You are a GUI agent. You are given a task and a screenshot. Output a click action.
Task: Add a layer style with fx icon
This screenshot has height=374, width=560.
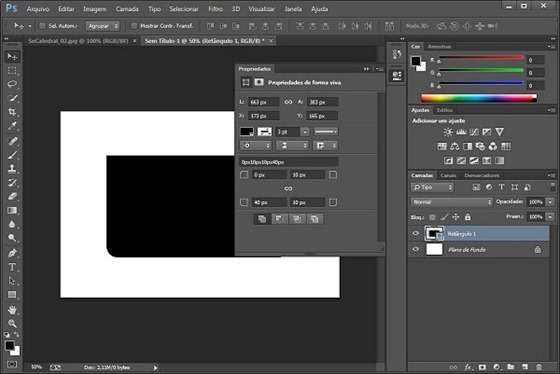tap(468, 367)
